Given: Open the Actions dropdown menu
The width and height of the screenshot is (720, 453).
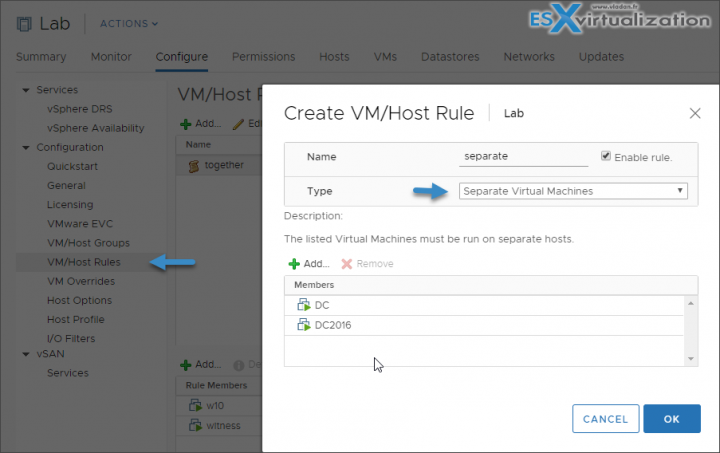Looking at the screenshot, I should point(129,24).
